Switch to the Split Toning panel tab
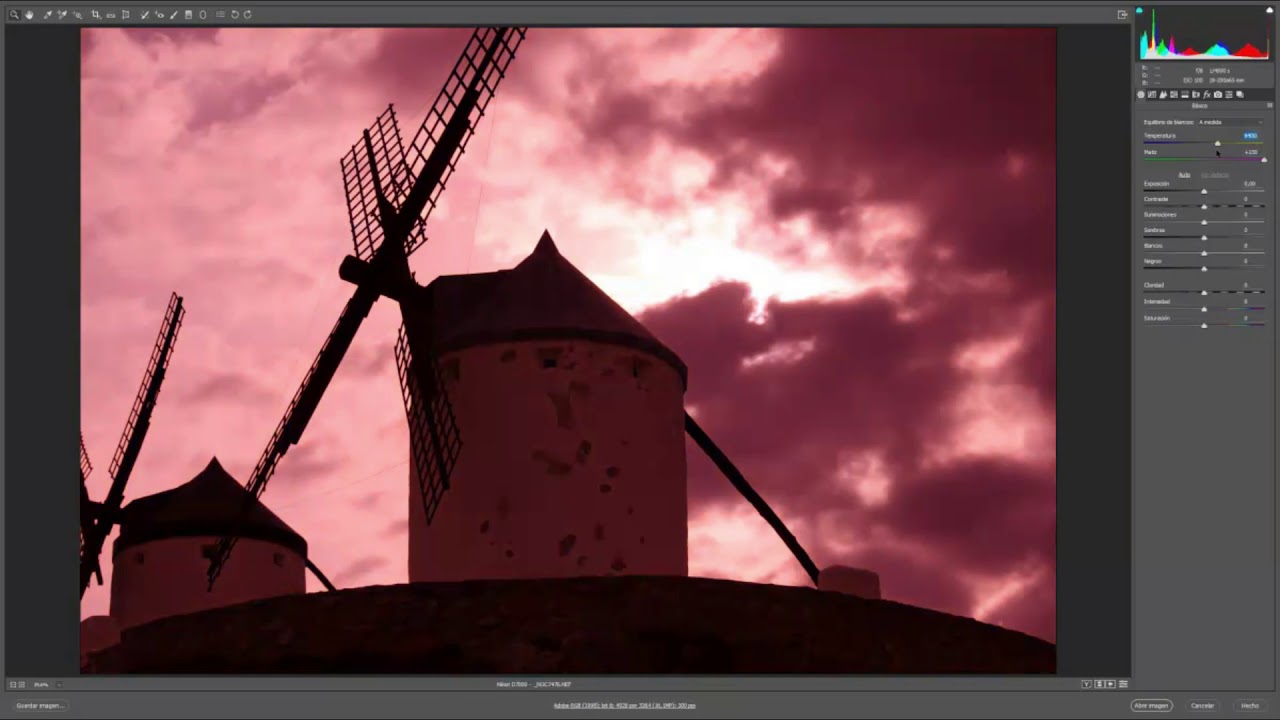 tap(1185, 95)
